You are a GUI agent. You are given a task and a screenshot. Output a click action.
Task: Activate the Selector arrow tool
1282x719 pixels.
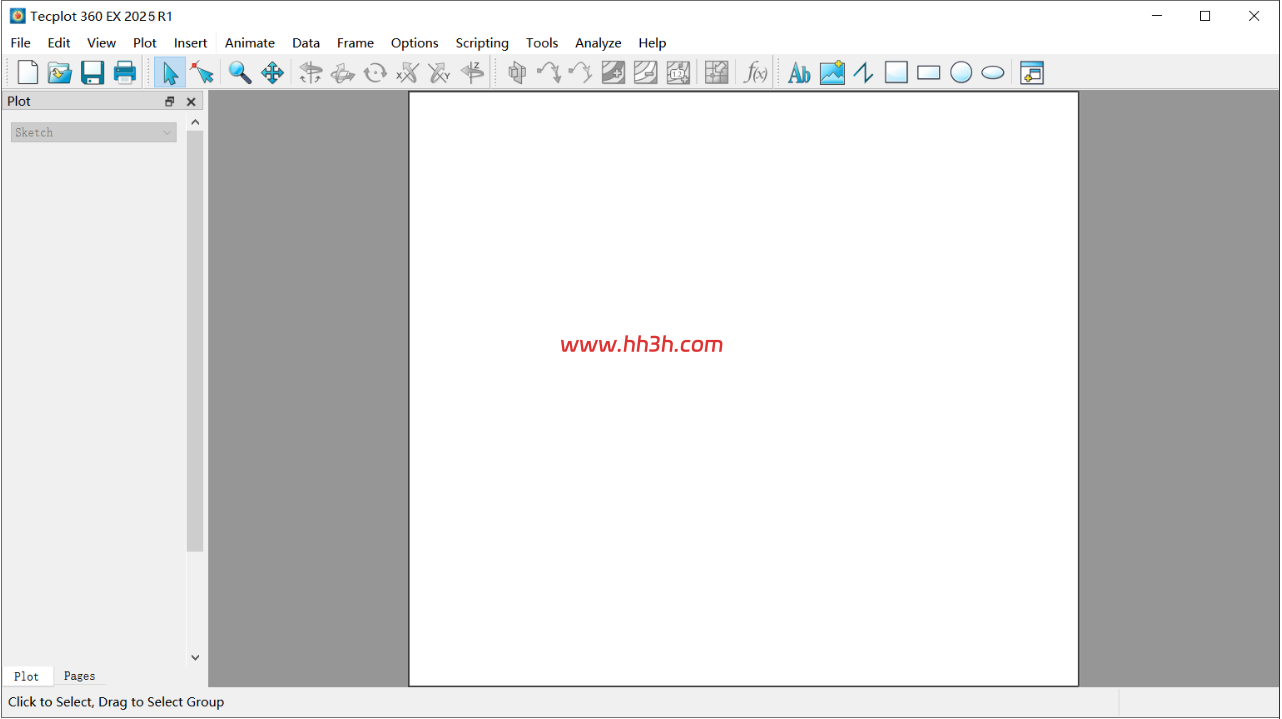point(169,72)
